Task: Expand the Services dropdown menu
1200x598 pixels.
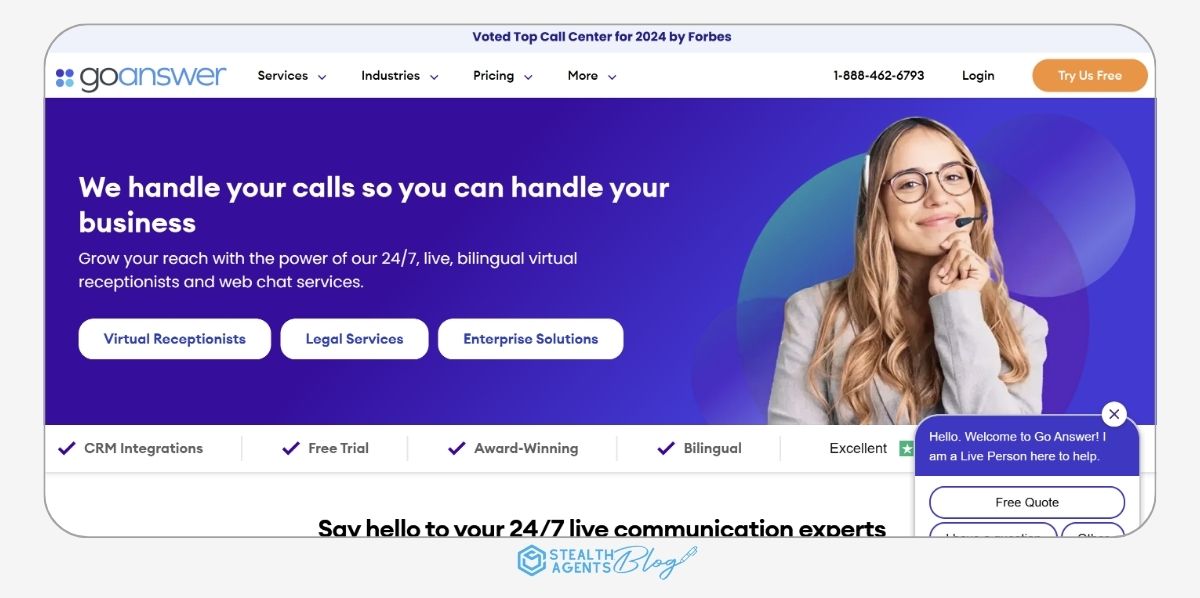Action: point(292,76)
